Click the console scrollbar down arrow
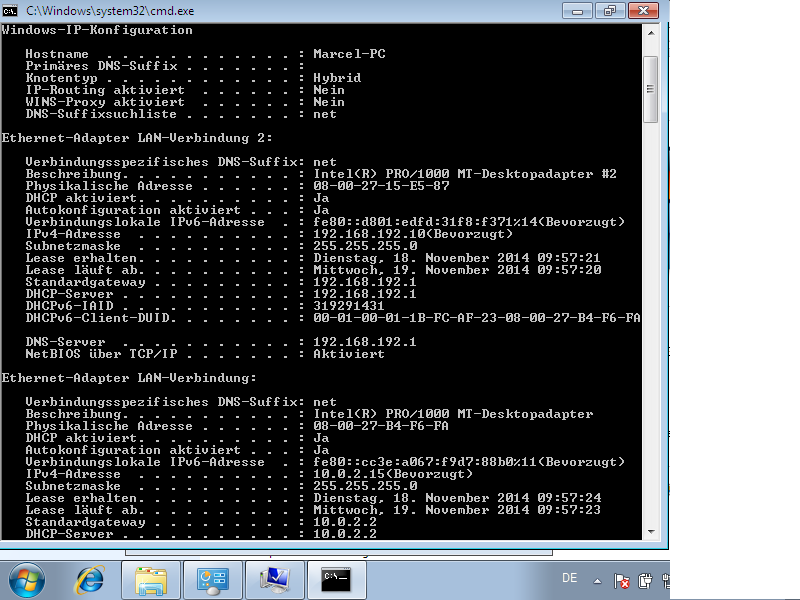The image size is (800, 600). point(651,532)
